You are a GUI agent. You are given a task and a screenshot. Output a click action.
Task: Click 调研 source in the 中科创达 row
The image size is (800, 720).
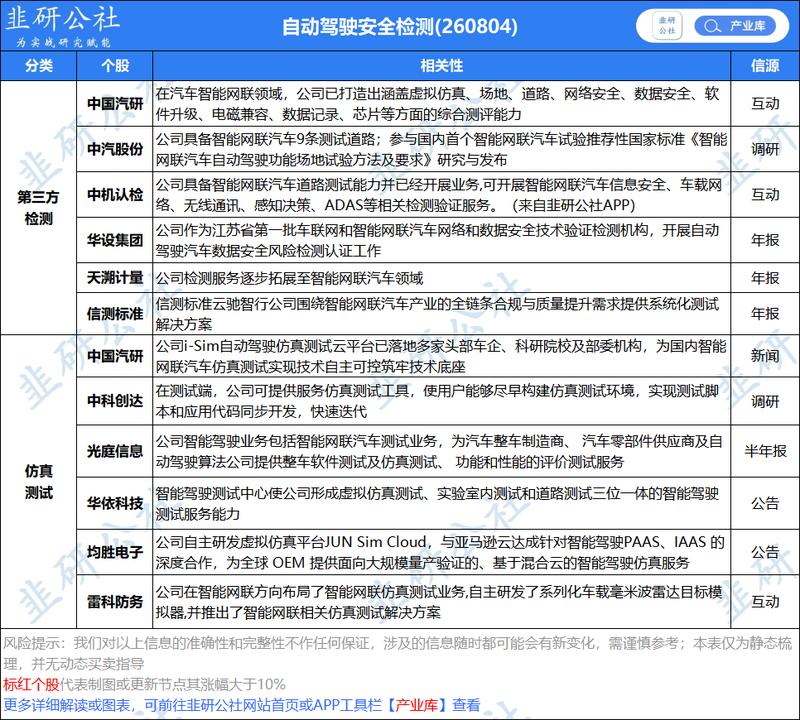click(765, 401)
